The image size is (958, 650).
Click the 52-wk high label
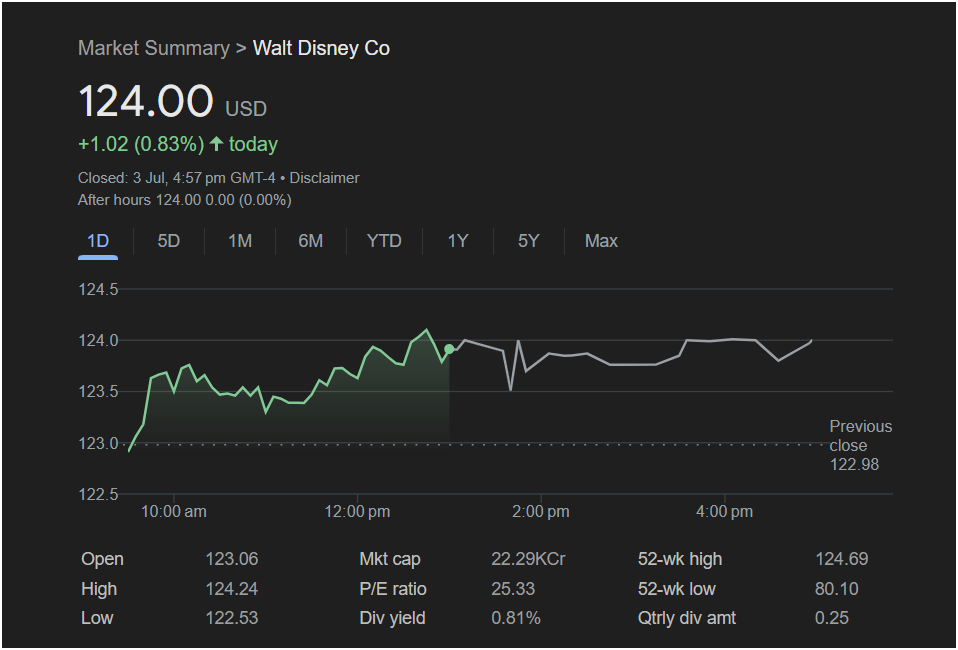(x=680, y=559)
